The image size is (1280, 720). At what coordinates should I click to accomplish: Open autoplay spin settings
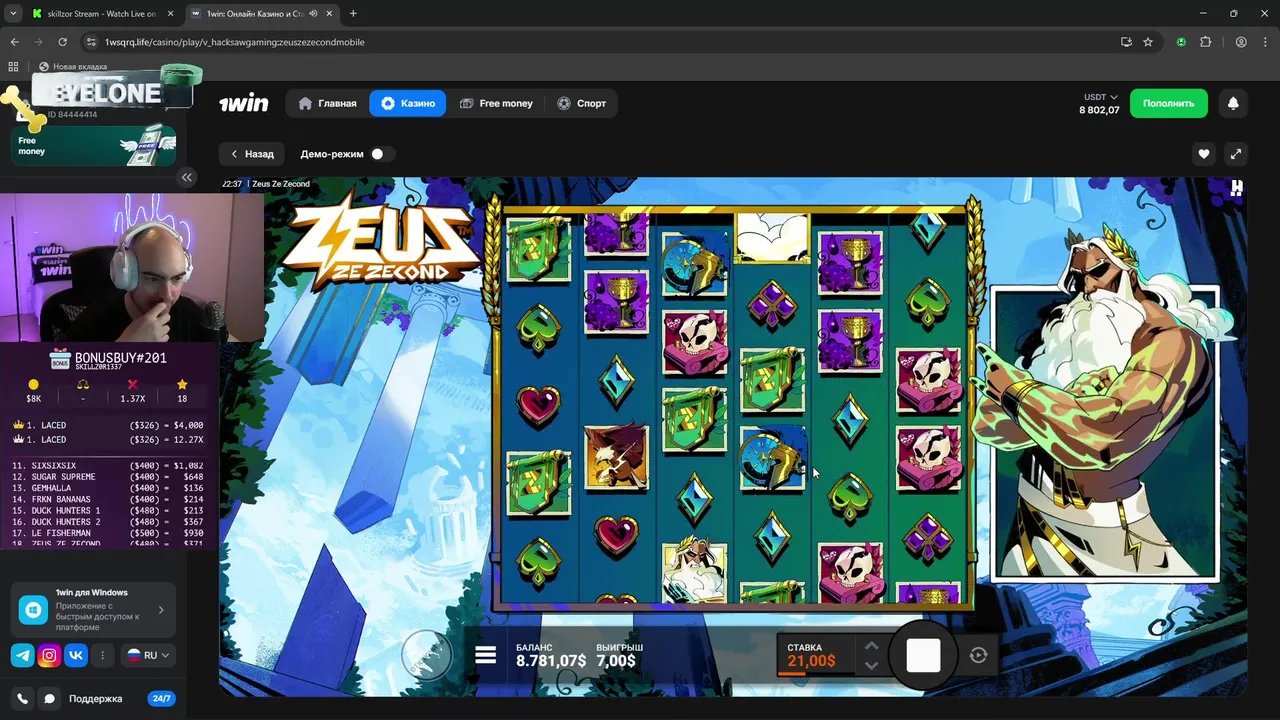point(978,655)
